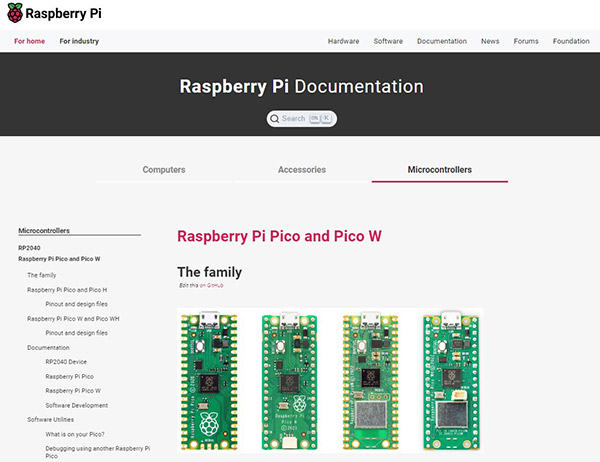The width and height of the screenshot is (600, 462).
Task: Open the Foundation menu item
Action: click(x=571, y=41)
